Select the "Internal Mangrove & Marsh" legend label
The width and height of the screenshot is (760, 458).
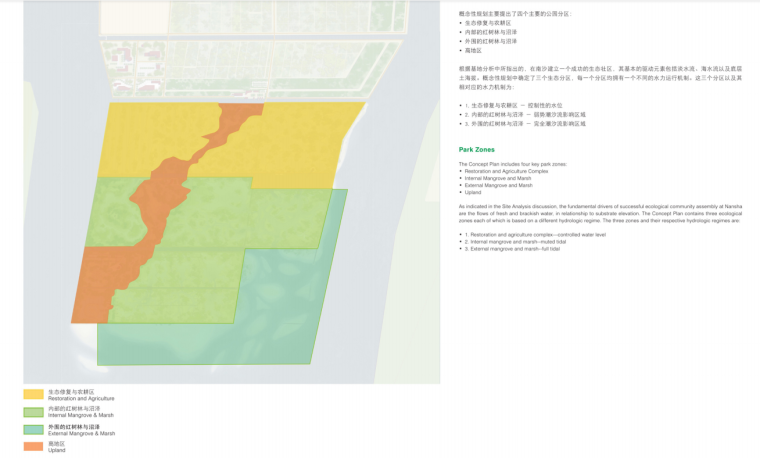[x=81, y=416]
